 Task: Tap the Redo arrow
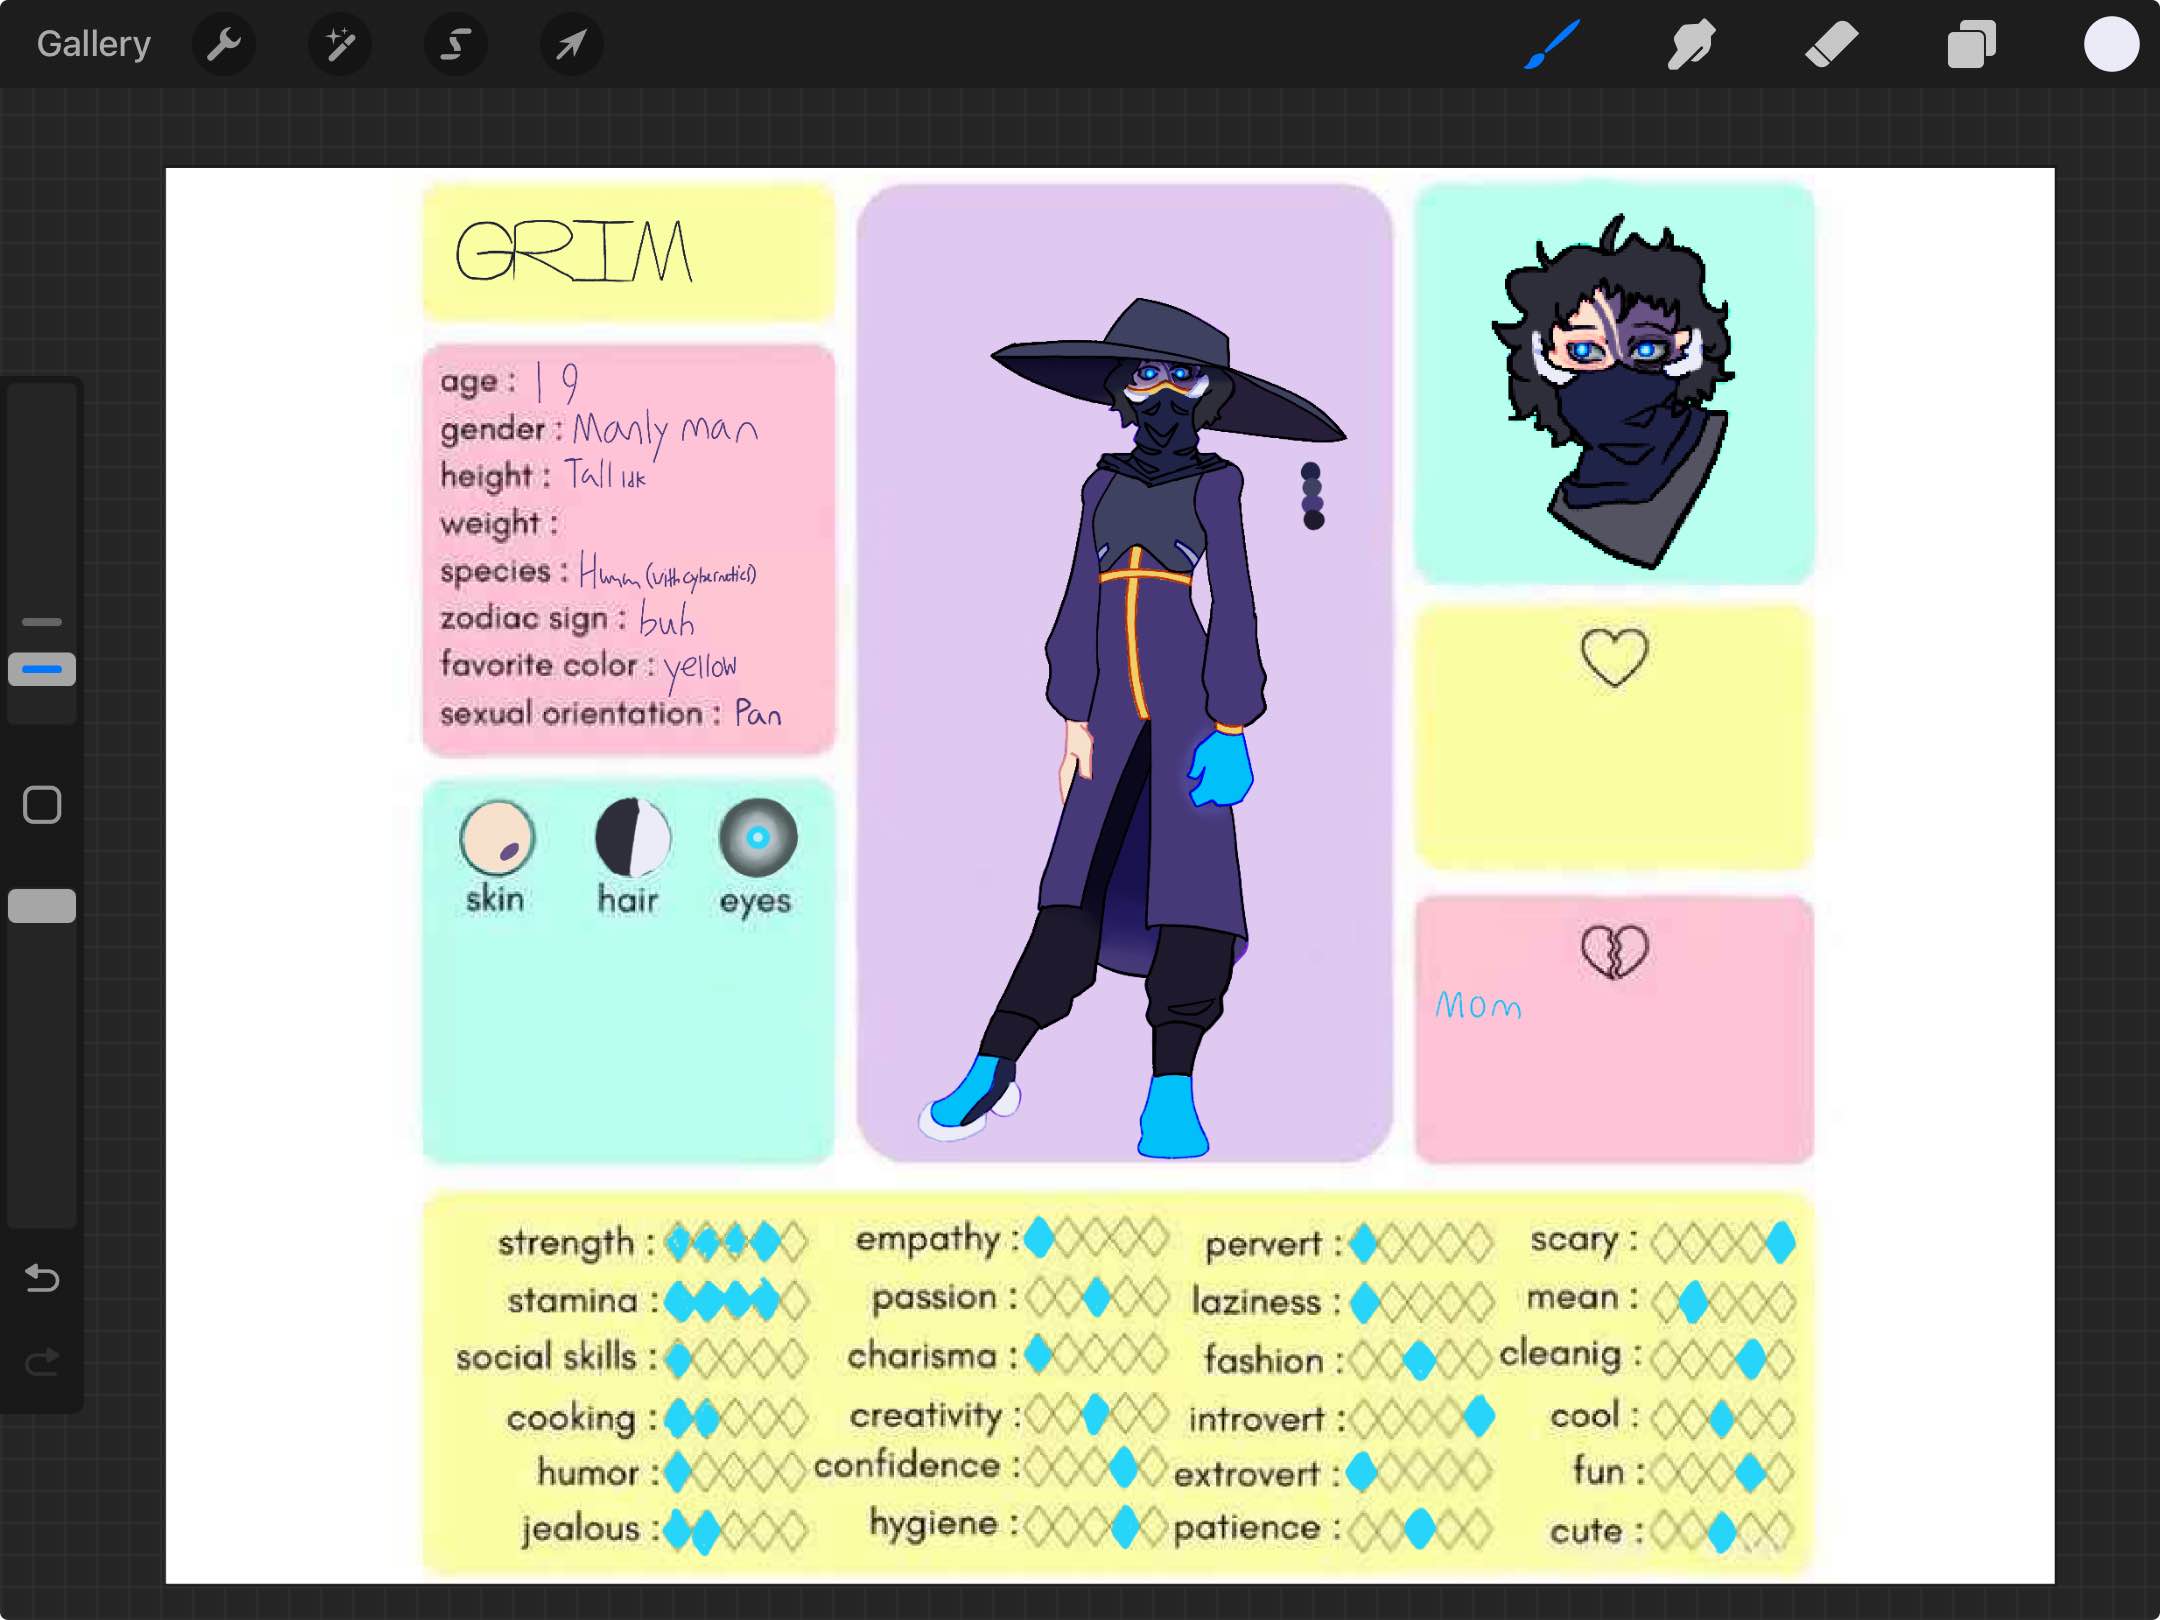click(x=42, y=1362)
